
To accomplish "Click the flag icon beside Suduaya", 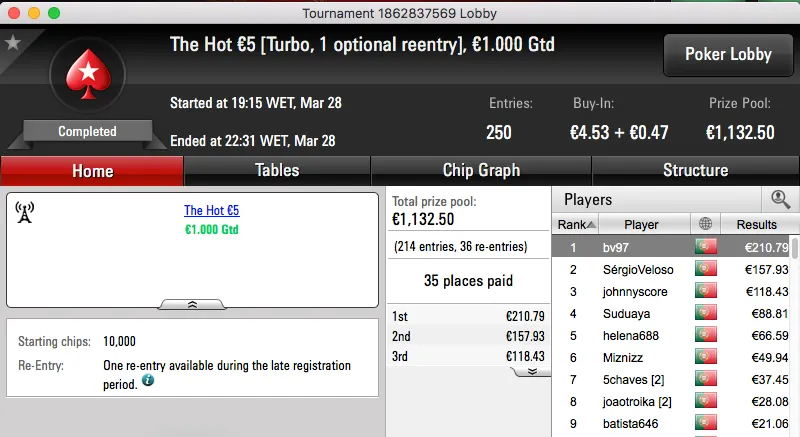I will point(706,313).
